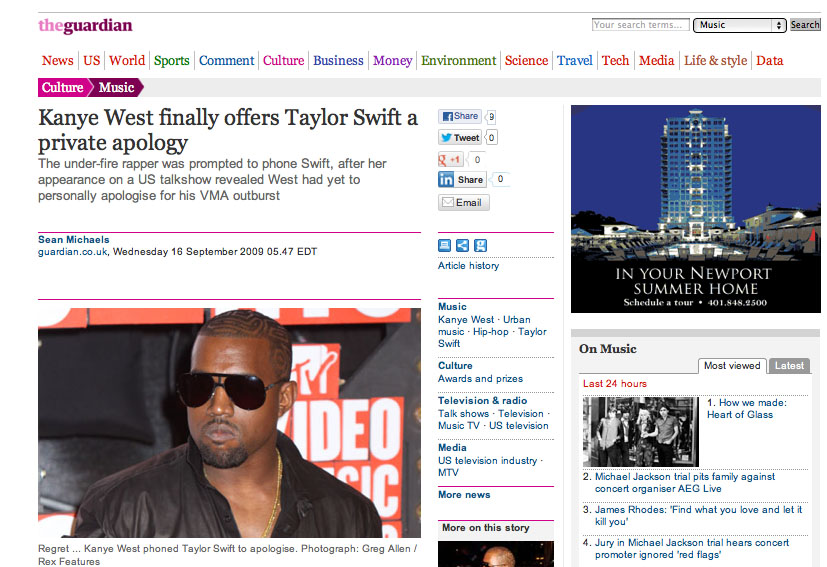Open the Comment section

(227, 61)
